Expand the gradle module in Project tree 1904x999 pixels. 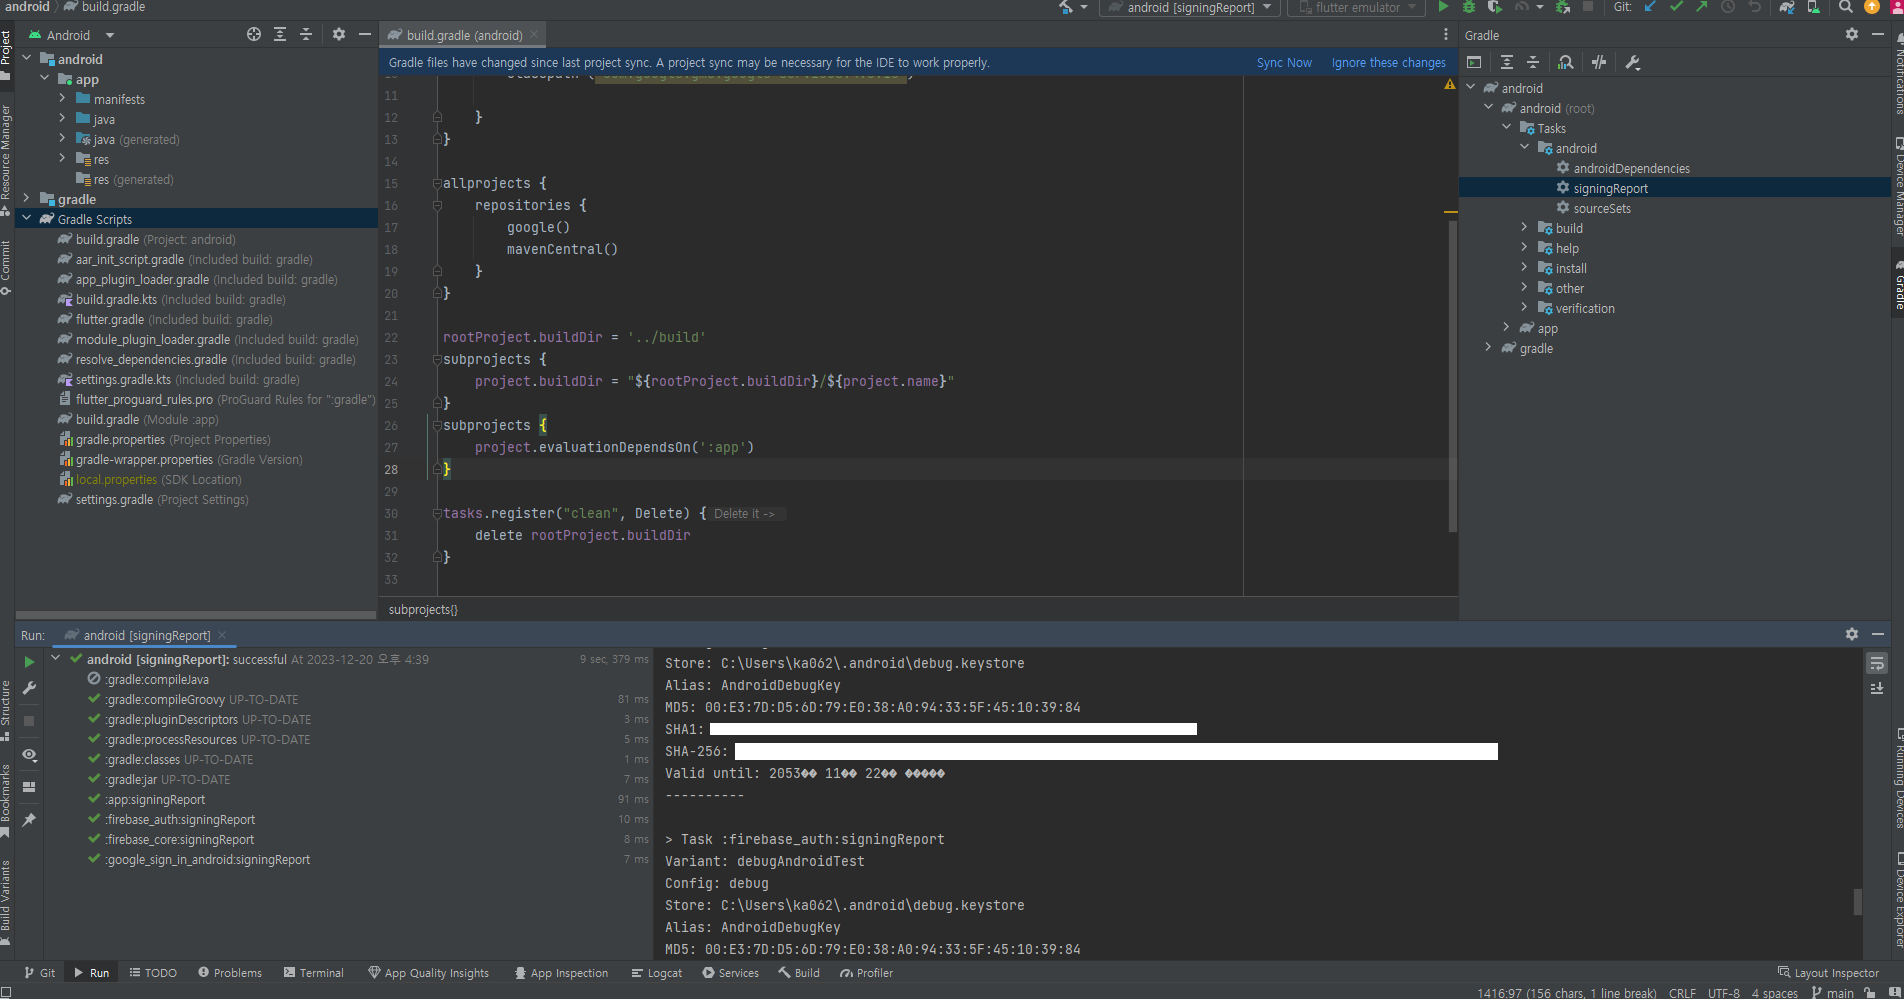click(26, 198)
